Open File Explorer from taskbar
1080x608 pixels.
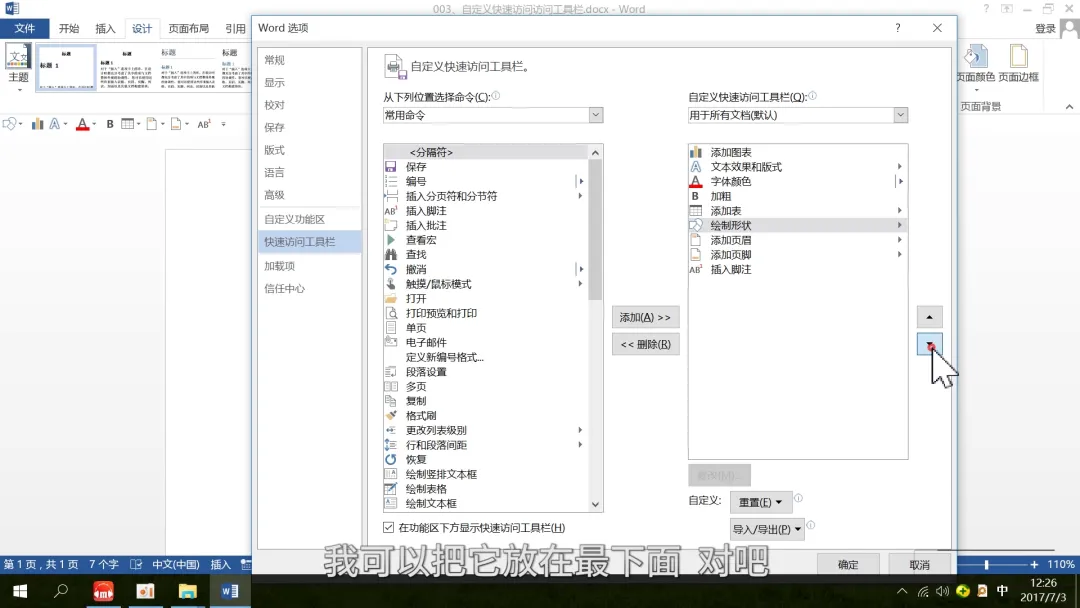[x=187, y=591]
